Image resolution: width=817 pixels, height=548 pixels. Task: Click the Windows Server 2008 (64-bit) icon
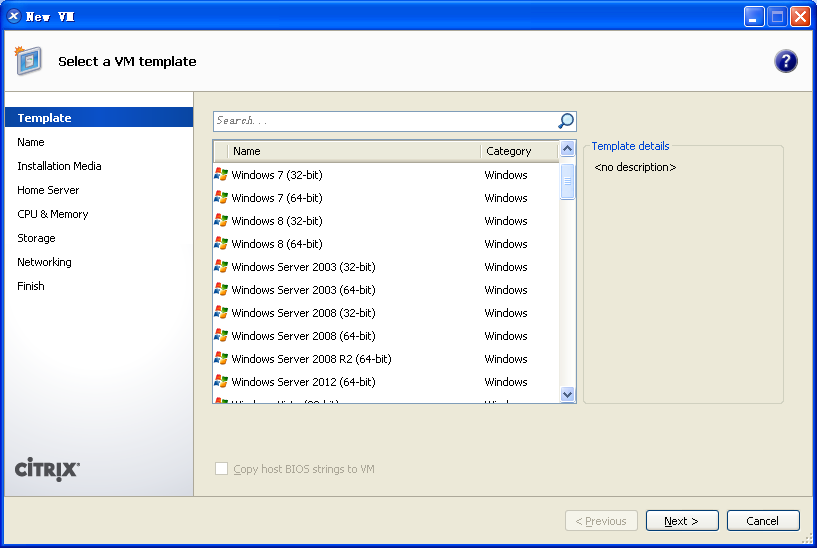[x=221, y=335]
